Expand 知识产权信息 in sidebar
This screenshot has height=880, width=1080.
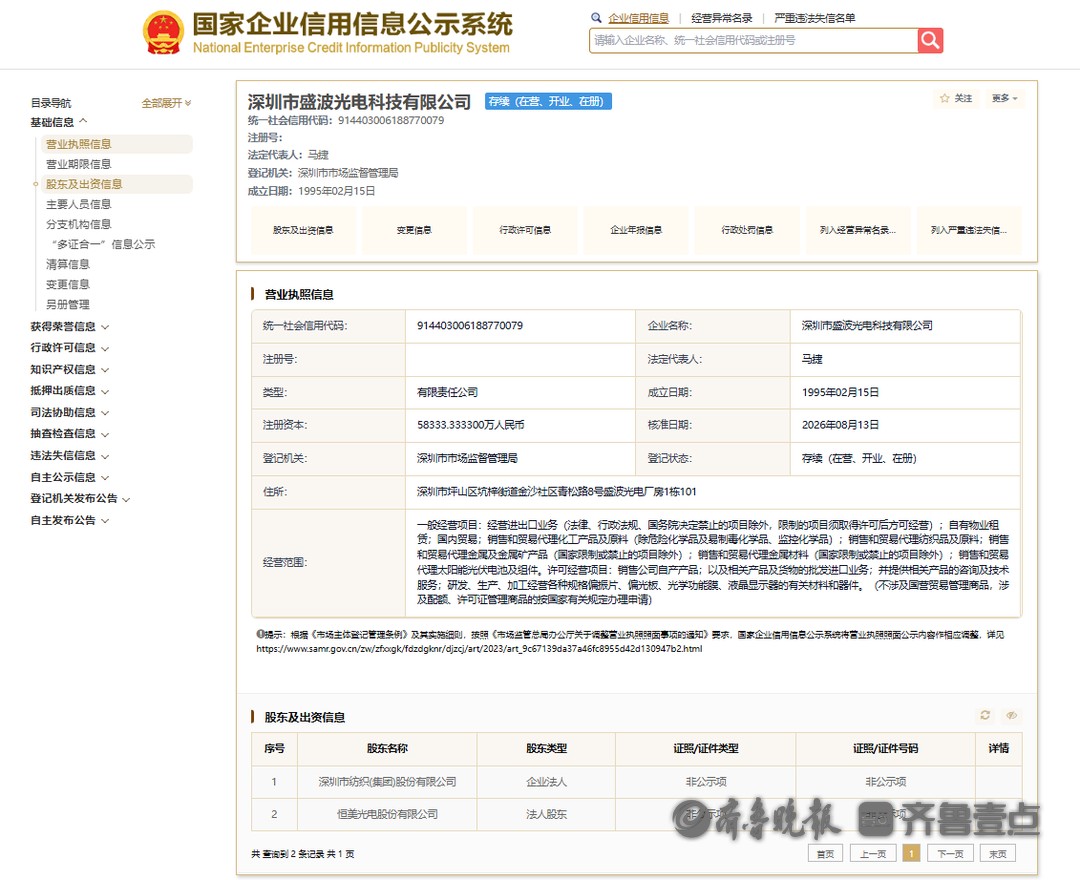70,369
